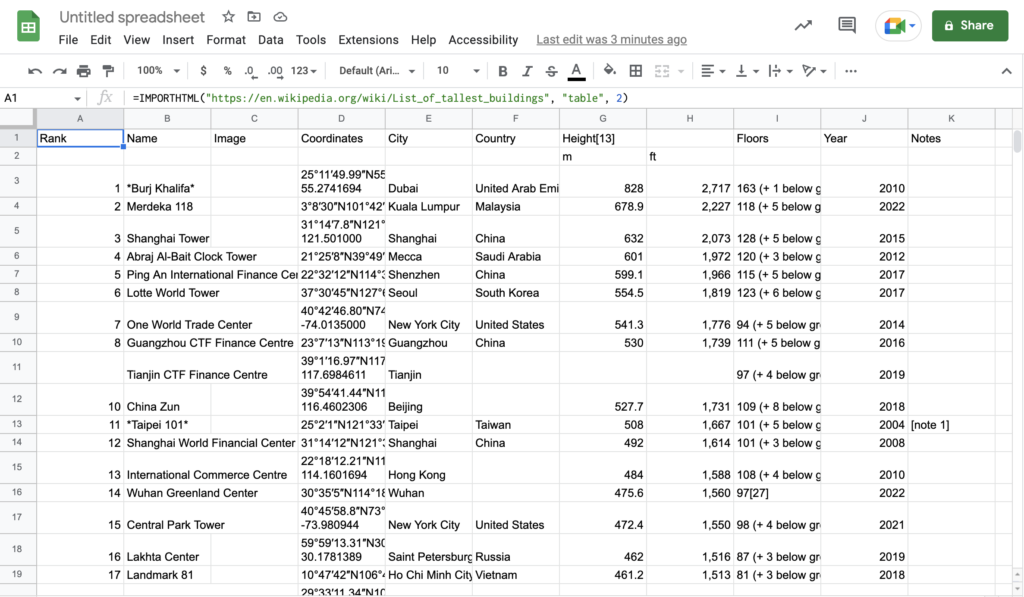Open the Data menu

coord(270,40)
